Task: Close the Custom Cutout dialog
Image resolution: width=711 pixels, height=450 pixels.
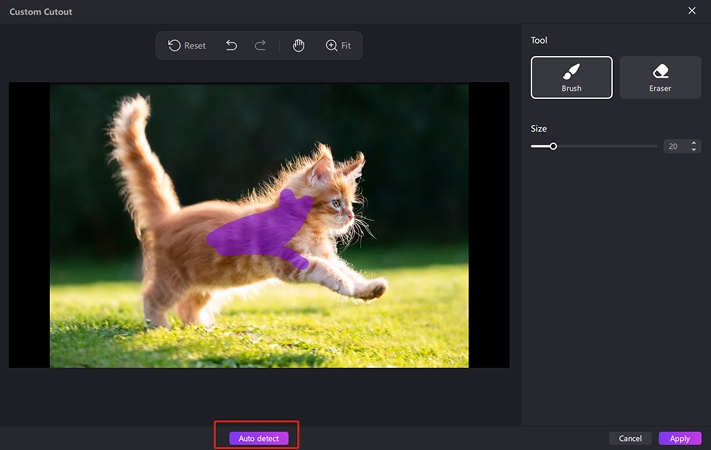Action: (692, 11)
